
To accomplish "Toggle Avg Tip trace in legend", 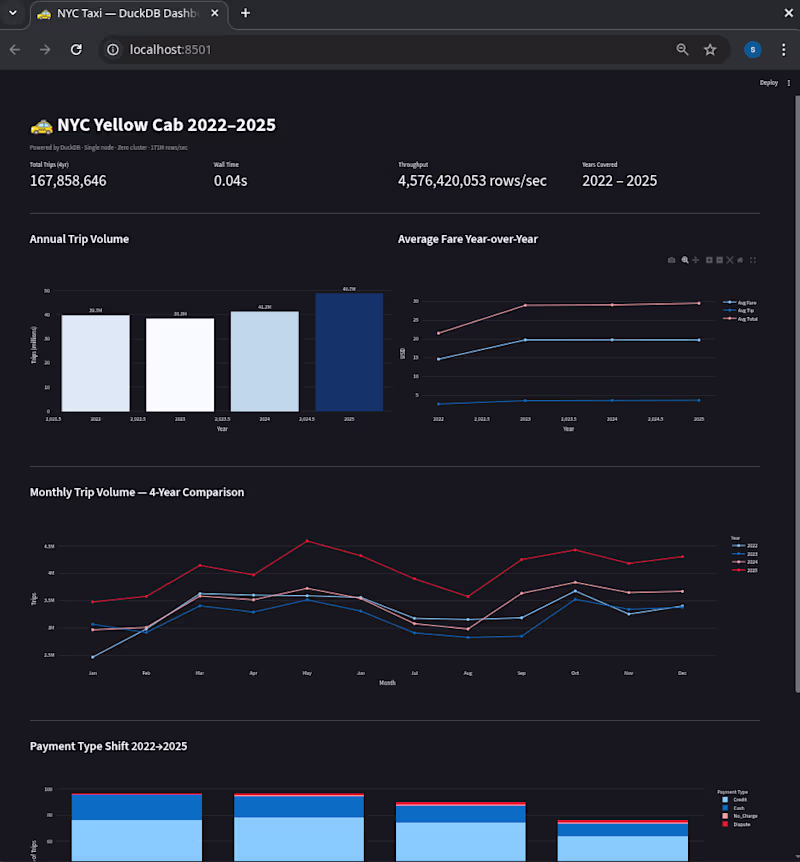I will coord(740,311).
